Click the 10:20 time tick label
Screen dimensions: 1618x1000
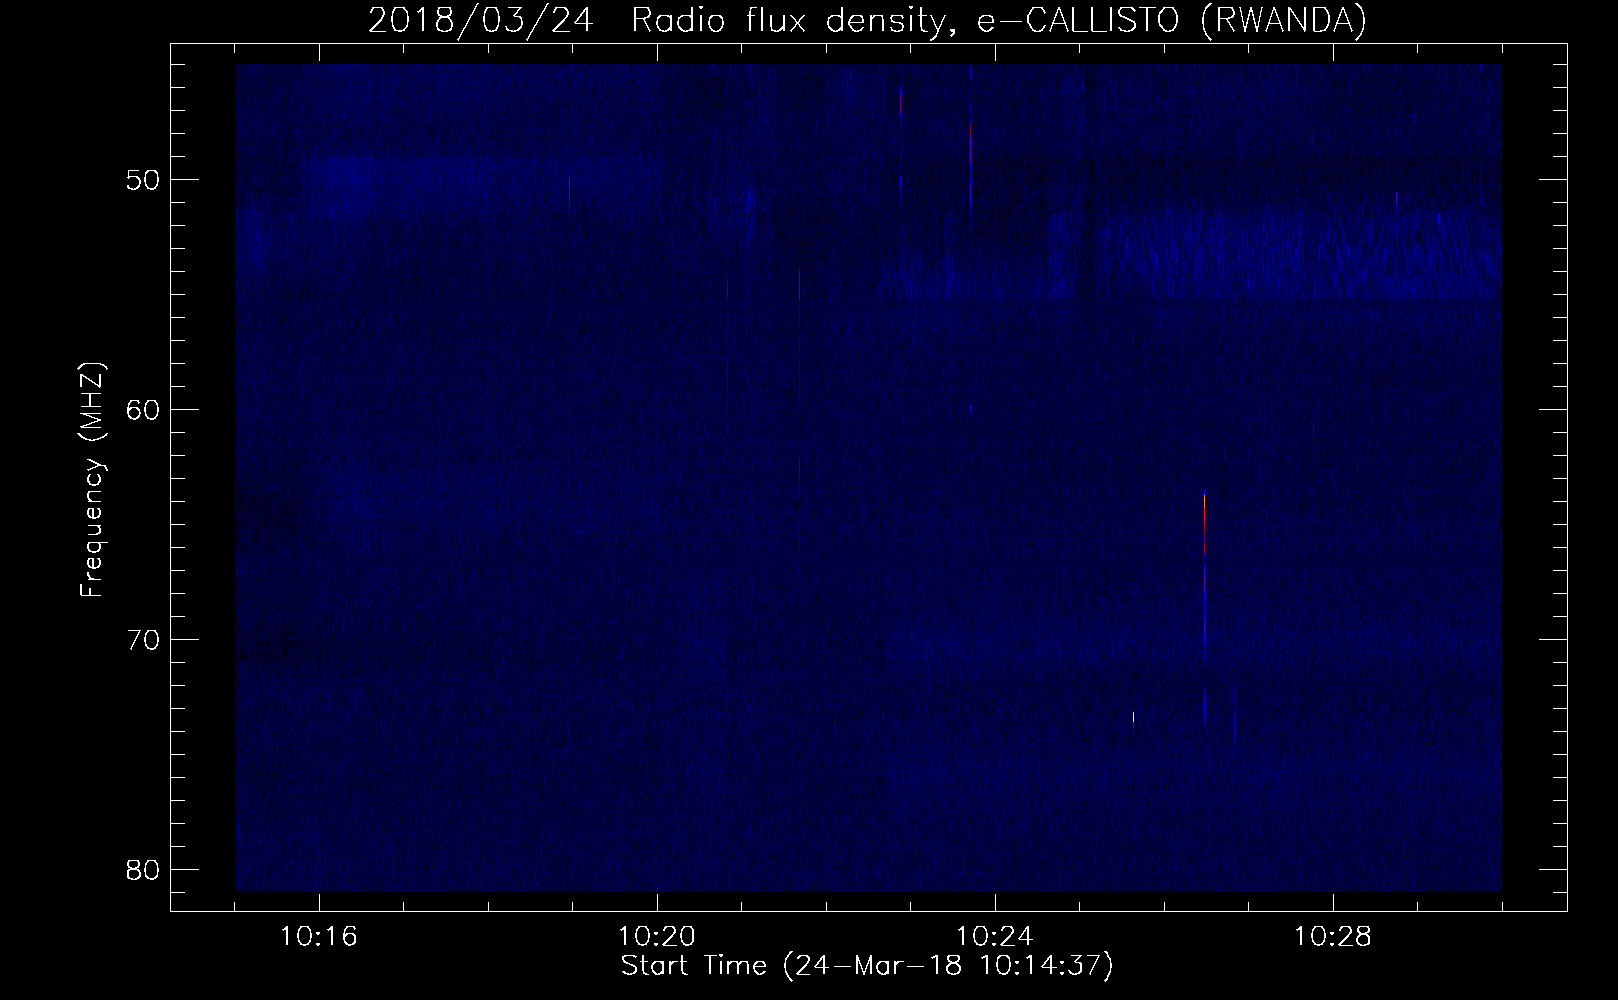657,937
